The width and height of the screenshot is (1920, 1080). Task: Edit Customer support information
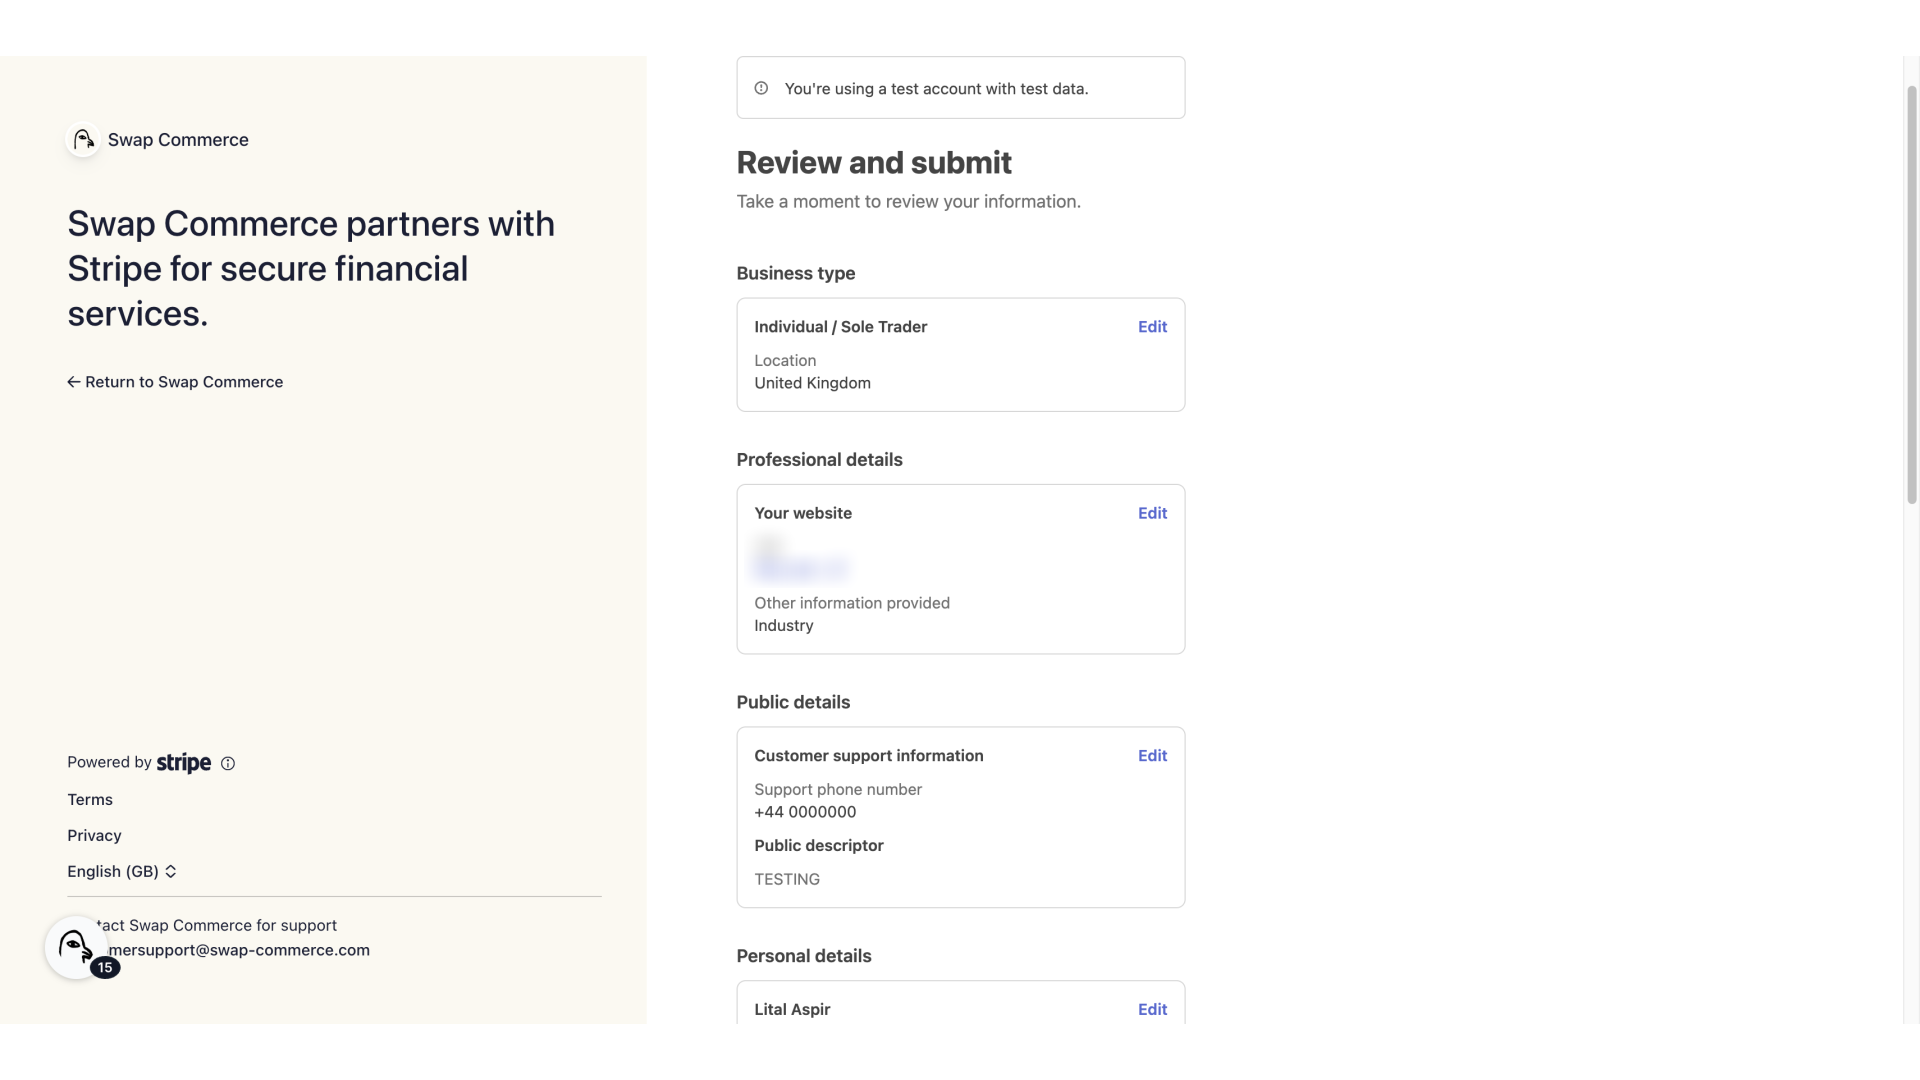tap(1152, 756)
